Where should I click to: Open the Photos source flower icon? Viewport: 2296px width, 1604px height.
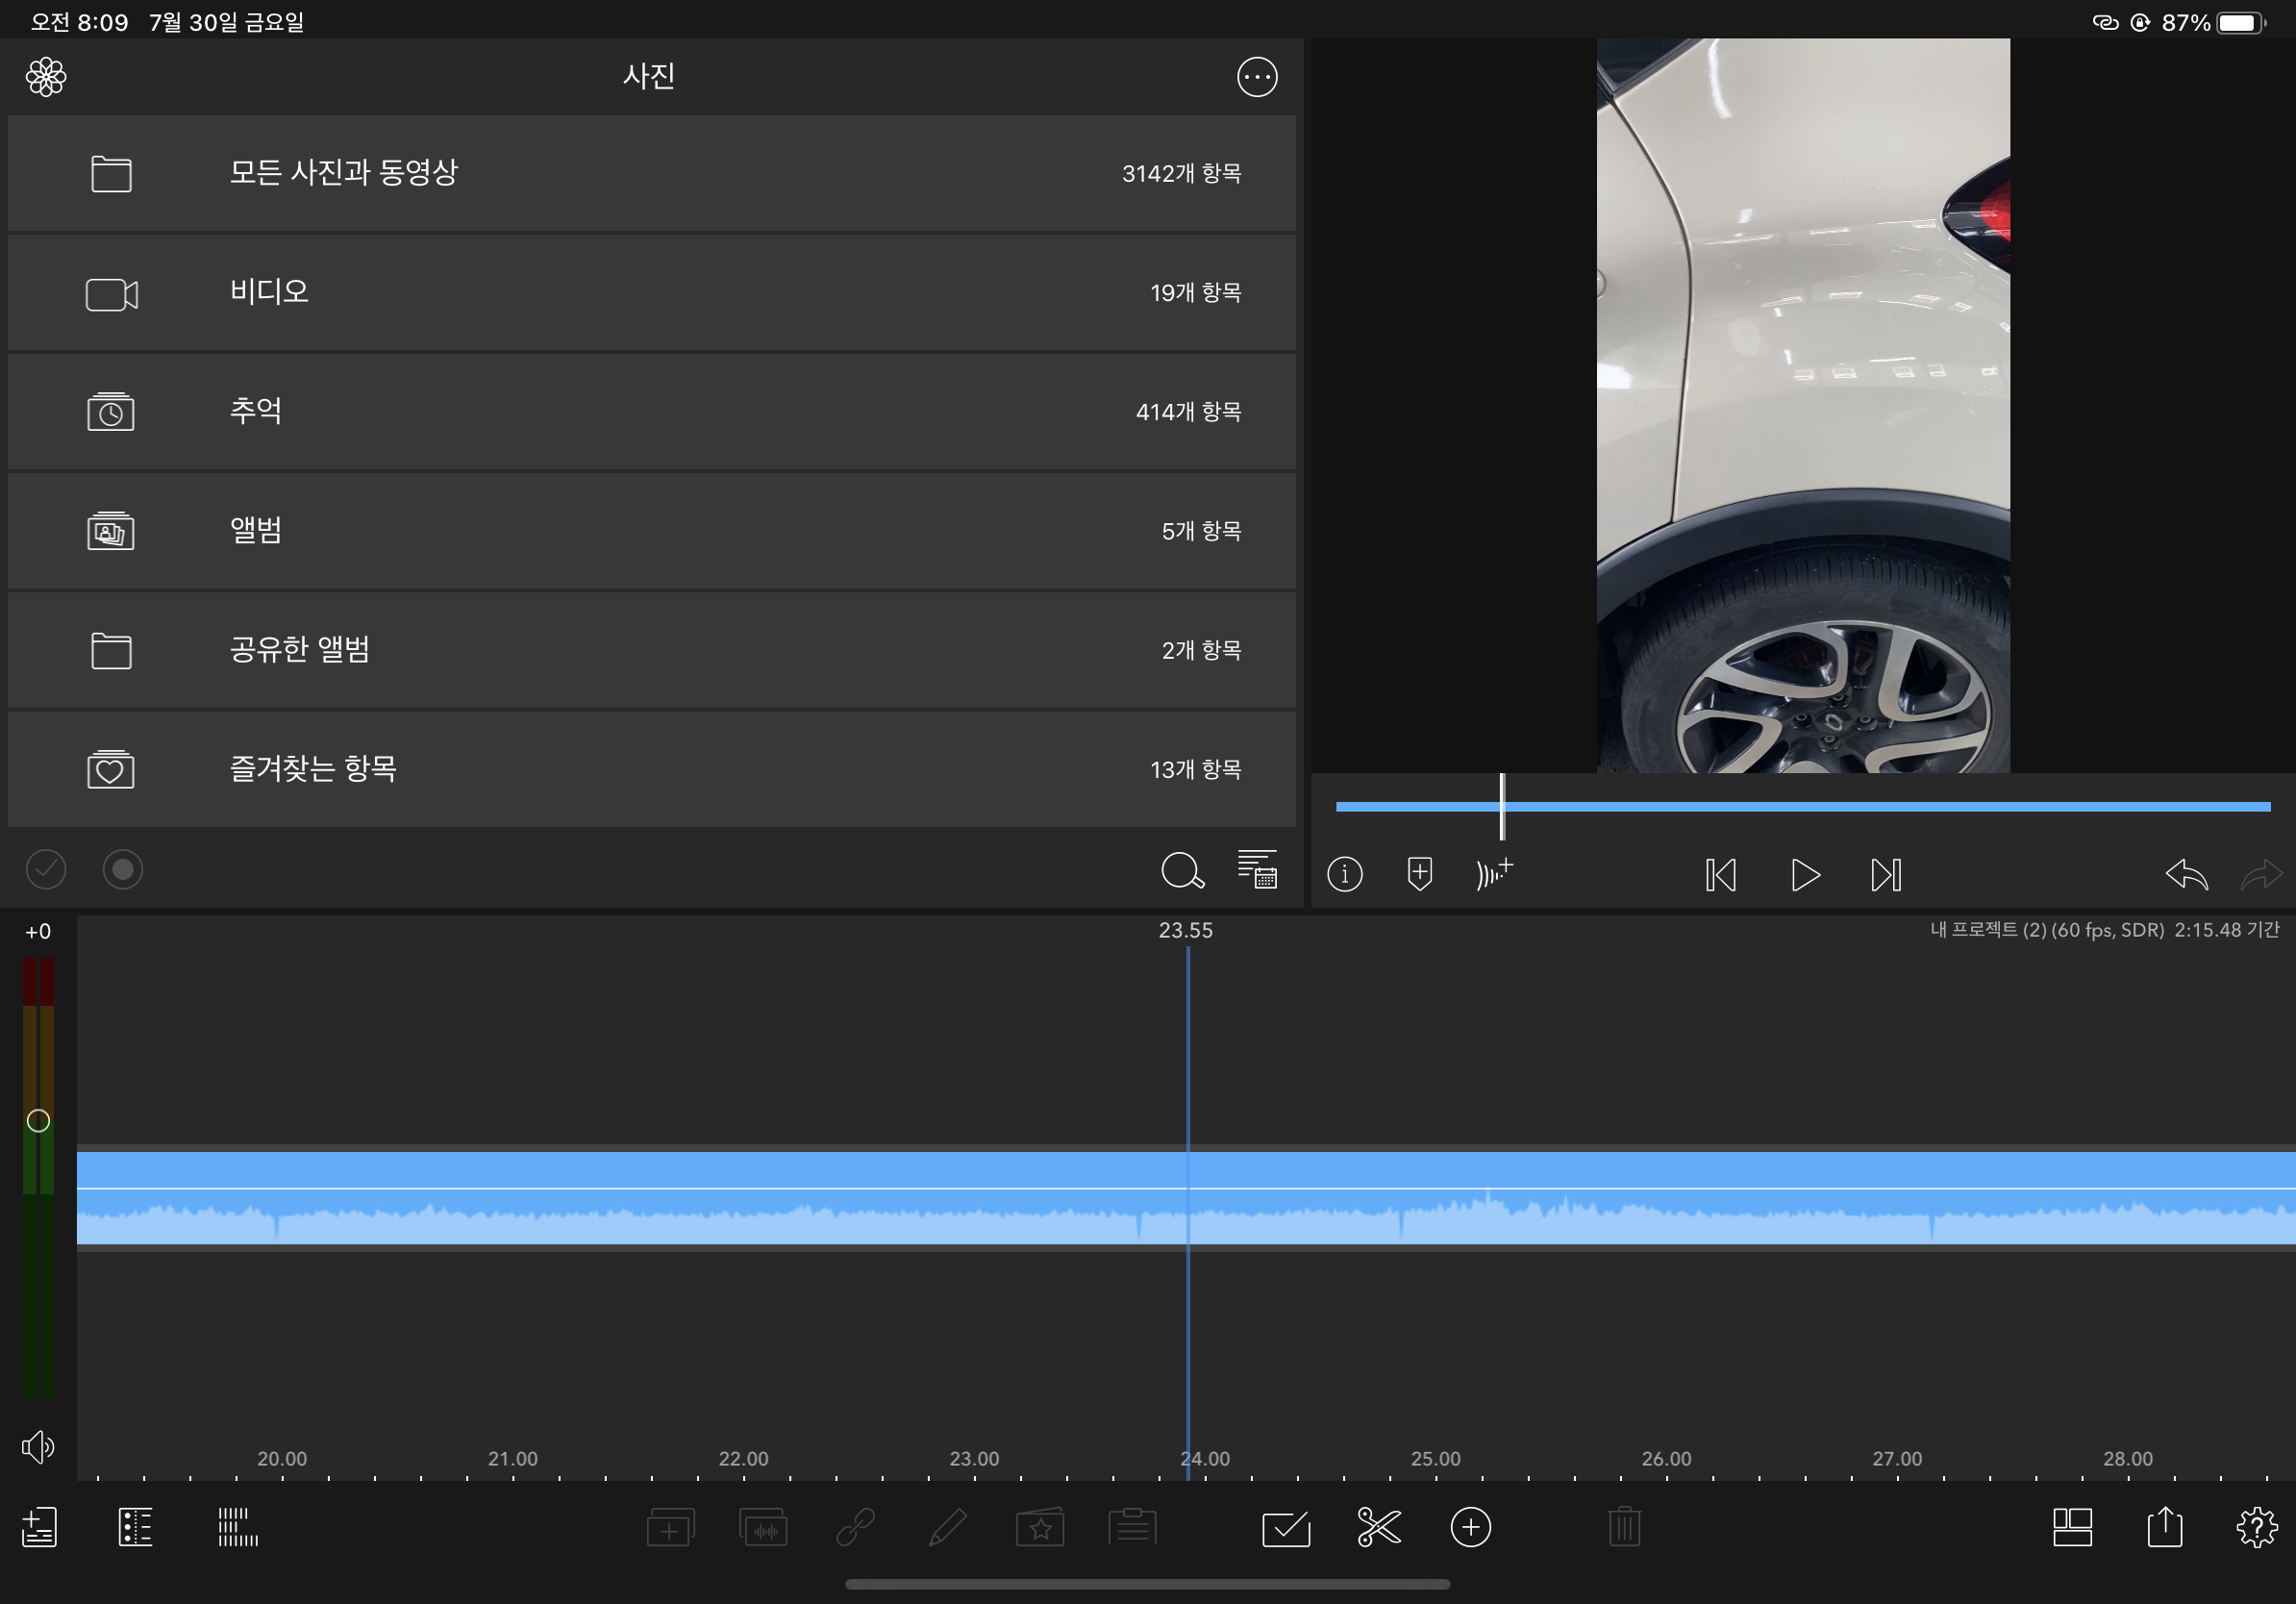coord(46,77)
